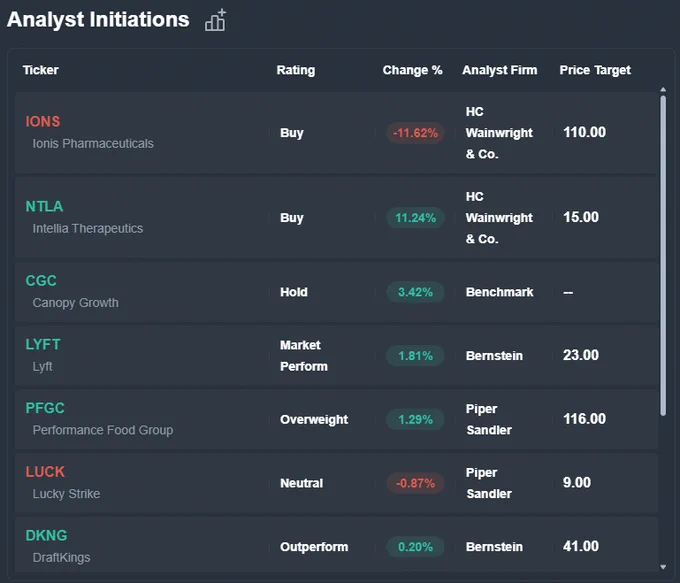Click the -0.87% change badge
This screenshot has height=583, width=680.
[415, 483]
